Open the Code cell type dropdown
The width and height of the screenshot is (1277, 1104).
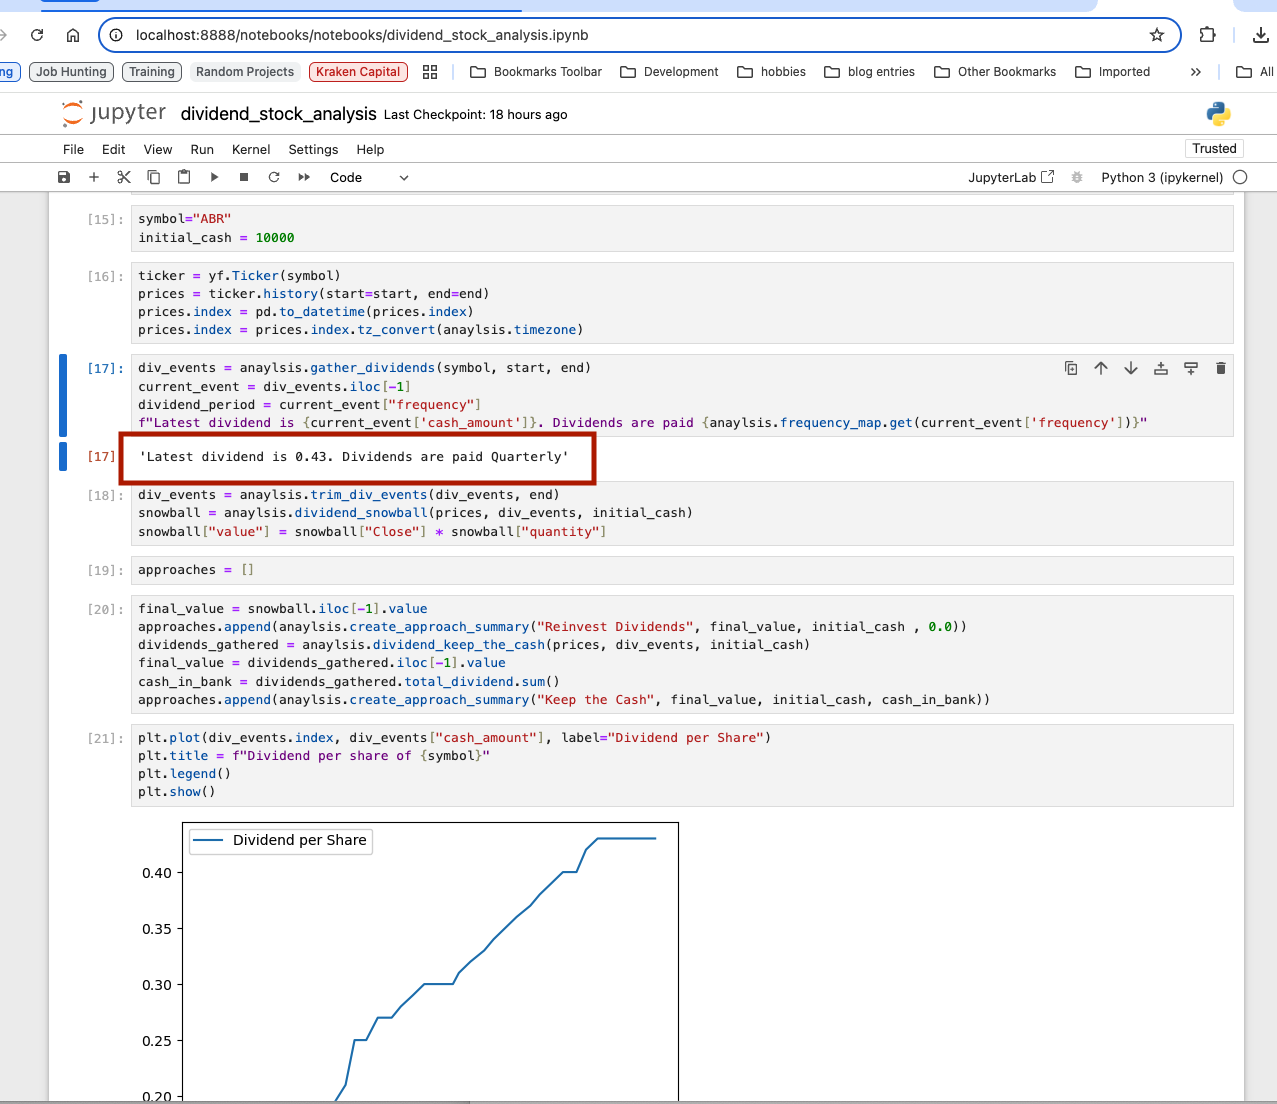coord(369,177)
